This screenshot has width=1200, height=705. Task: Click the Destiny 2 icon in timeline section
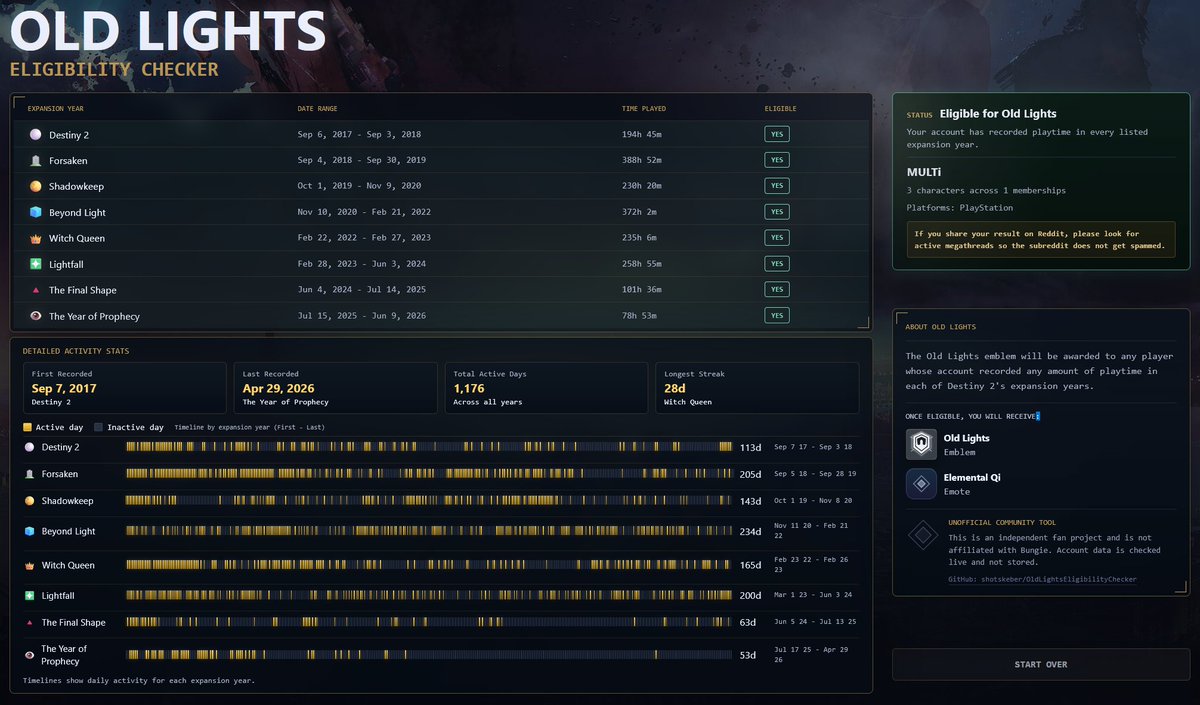(x=29, y=447)
